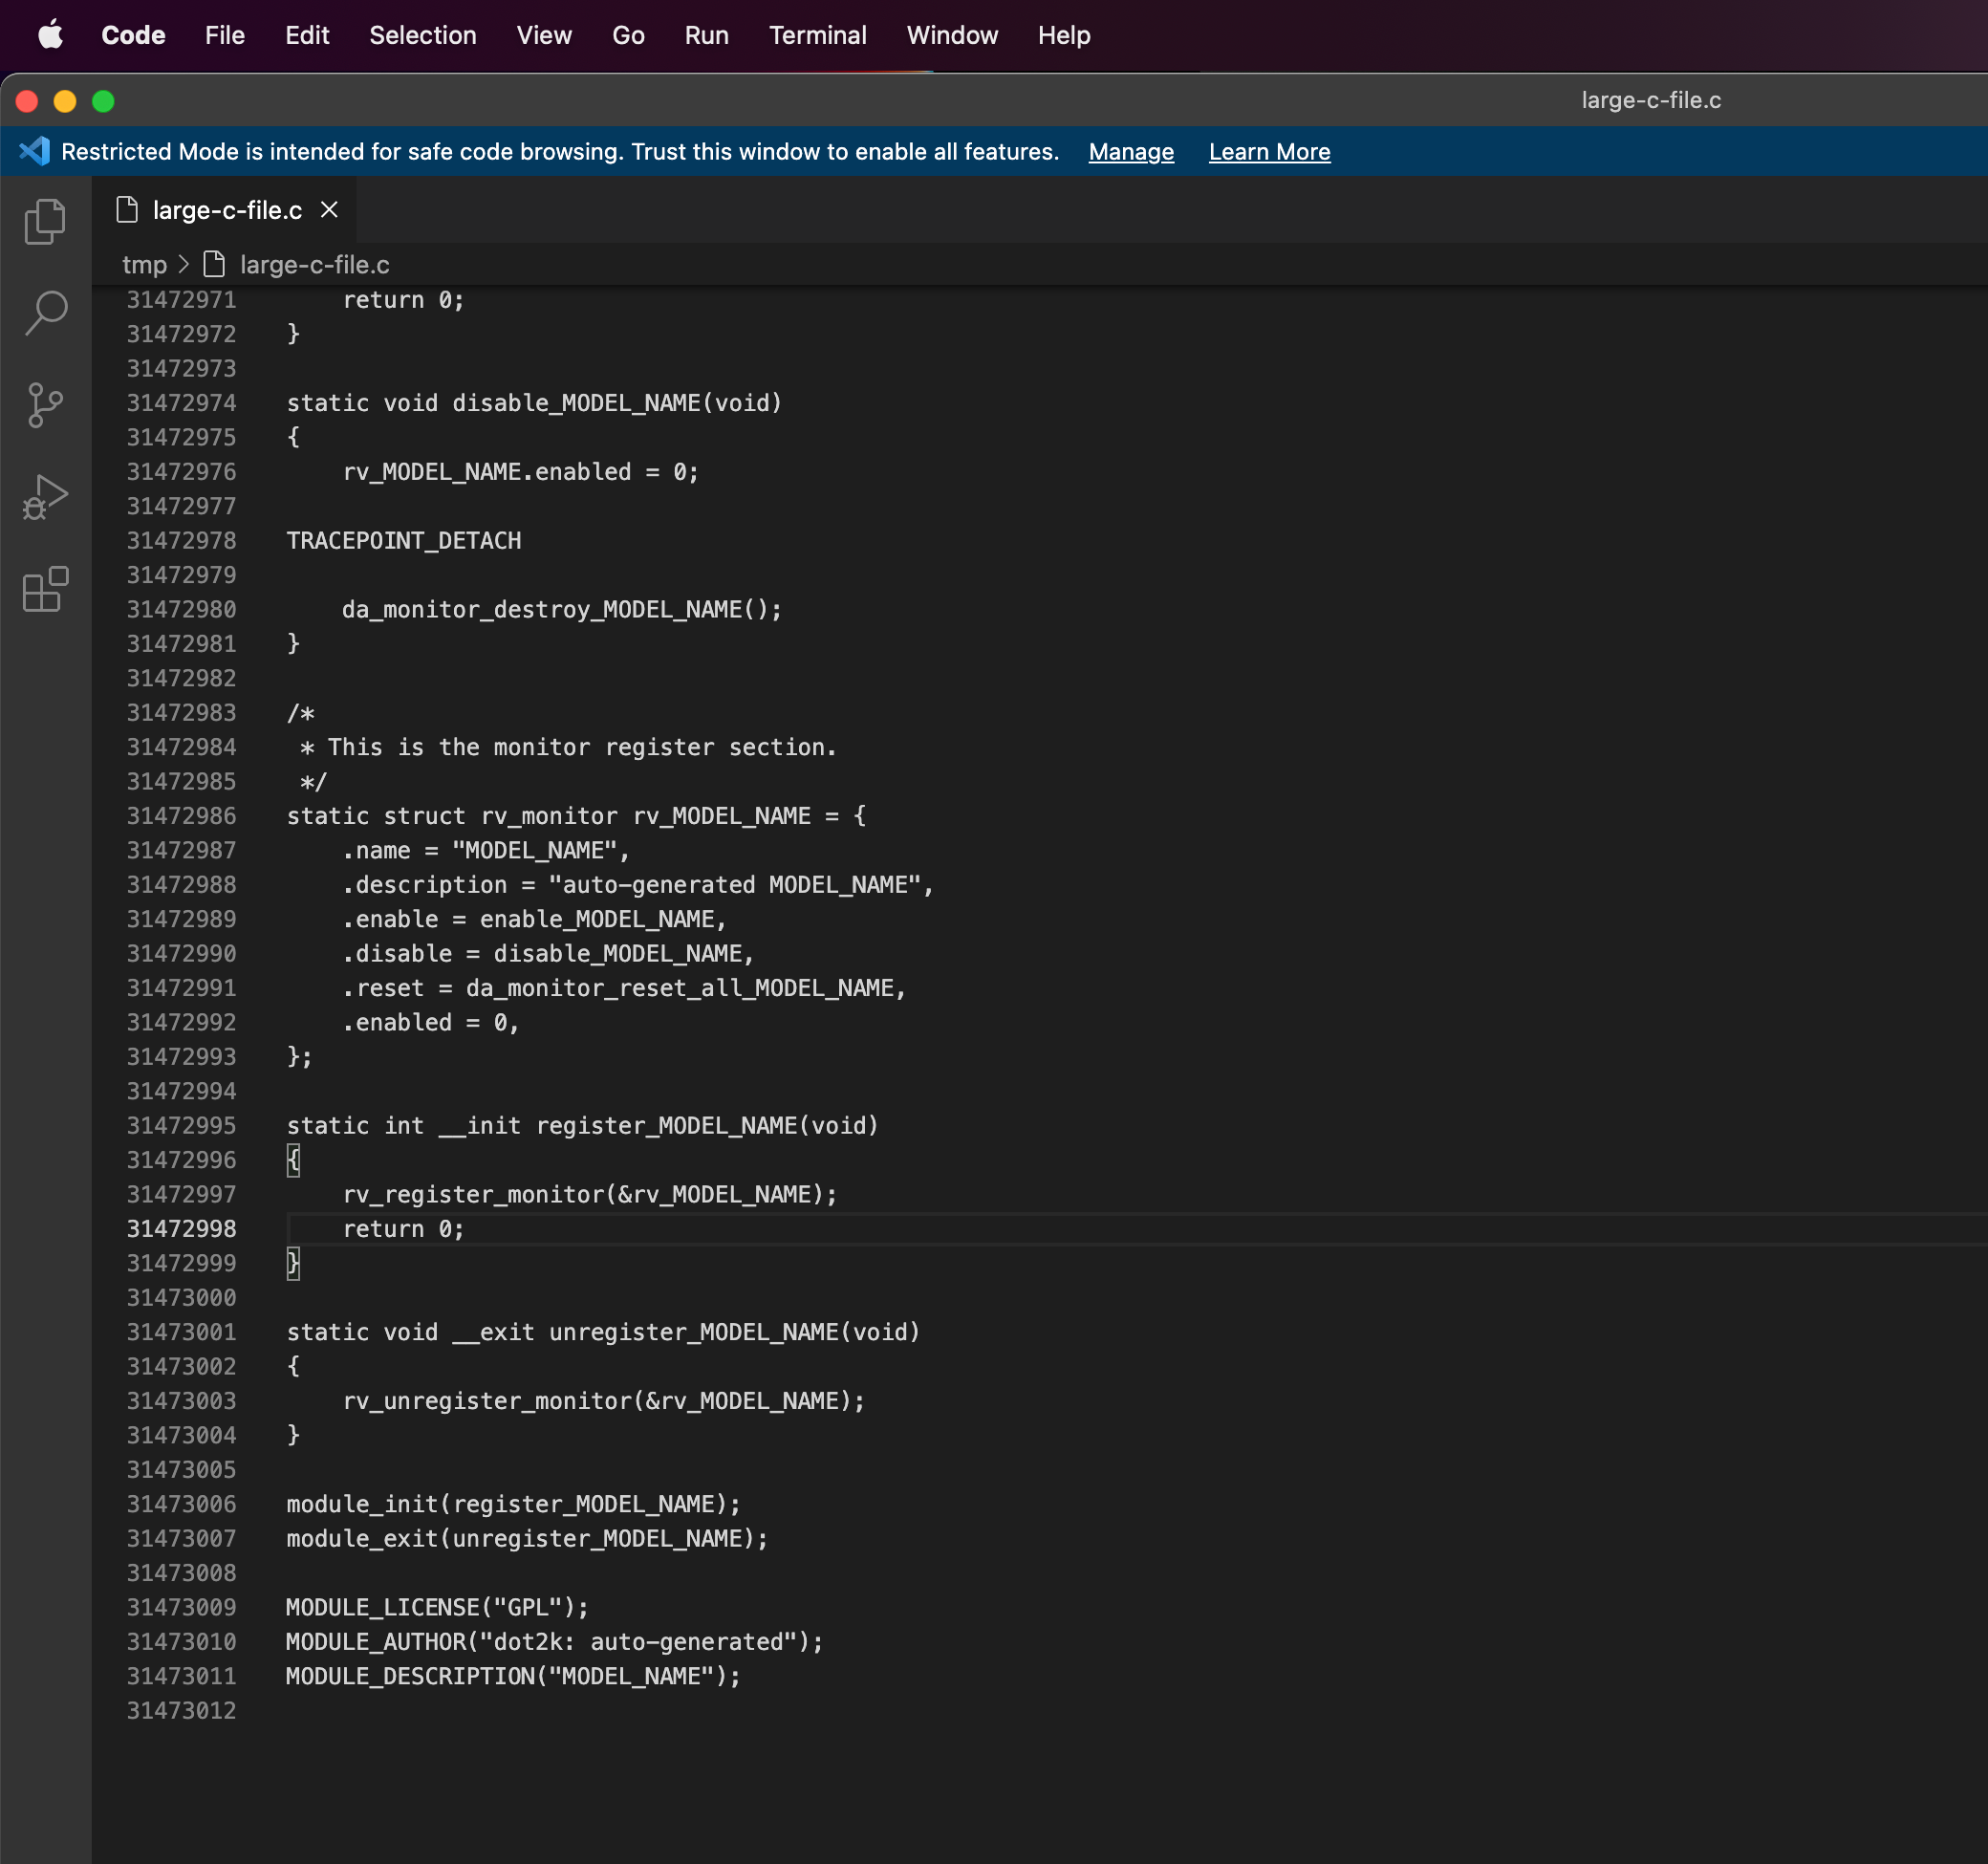
Task: Close the large-c-file.c tab
Action: point(330,209)
